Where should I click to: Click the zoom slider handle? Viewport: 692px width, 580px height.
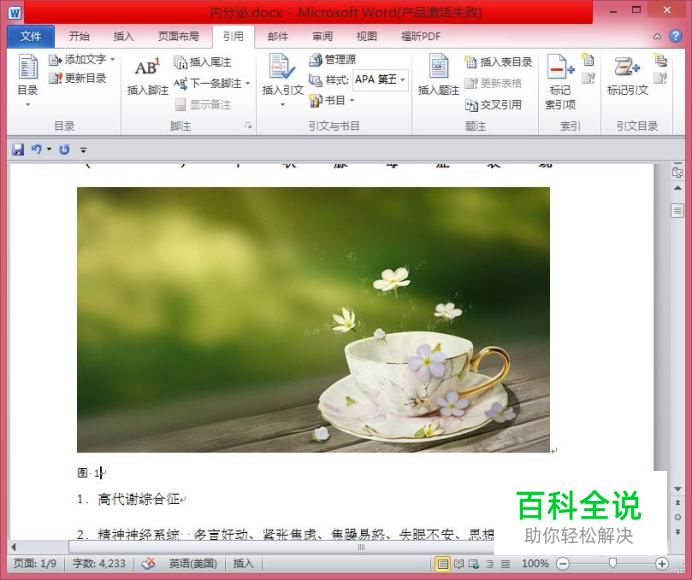pyautogui.click(x=613, y=563)
